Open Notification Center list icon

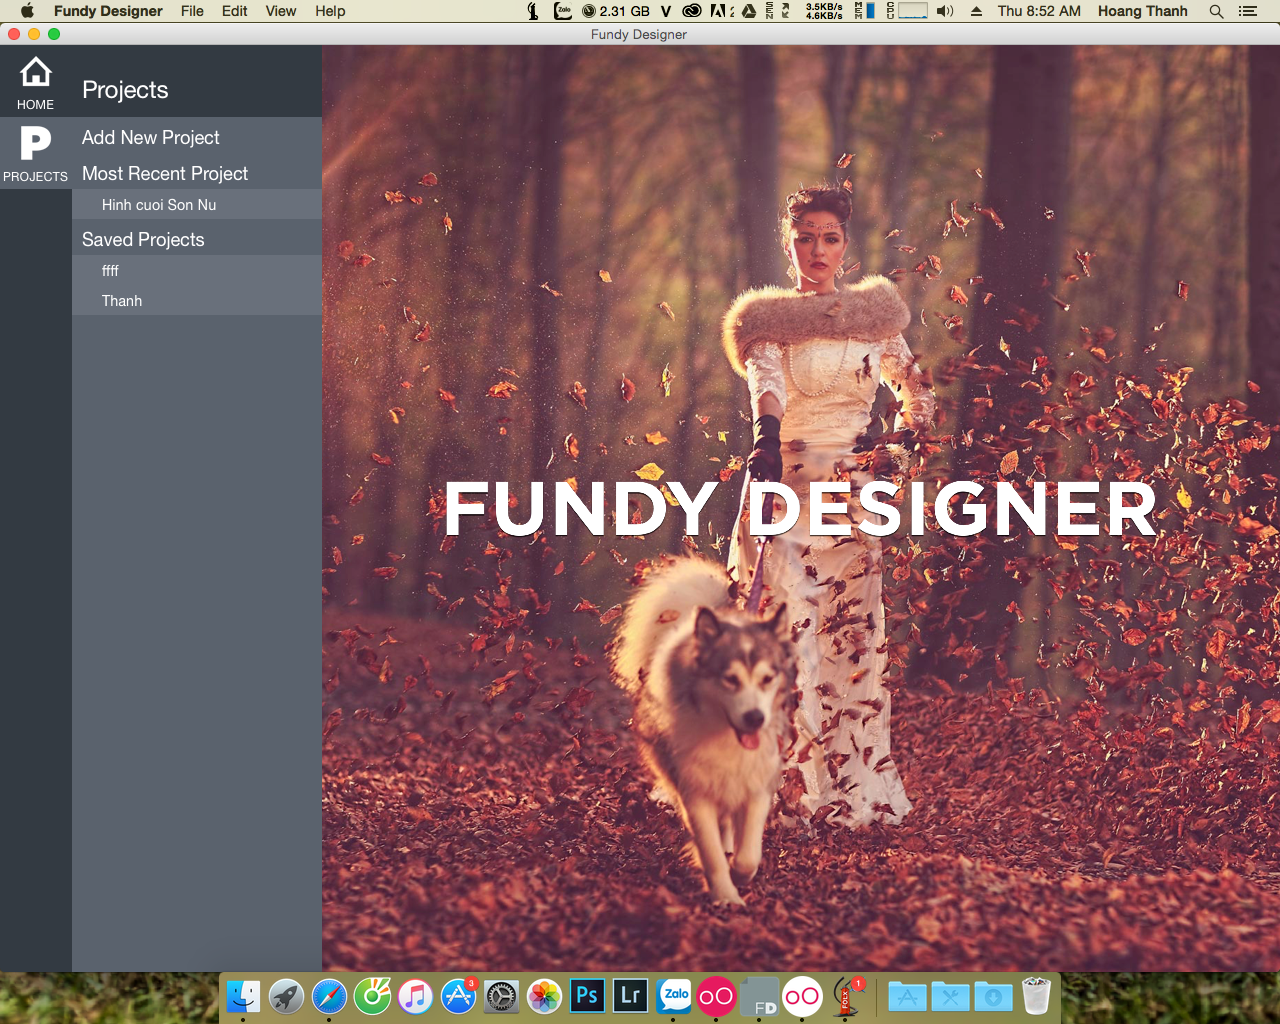[x=1248, y=11]
